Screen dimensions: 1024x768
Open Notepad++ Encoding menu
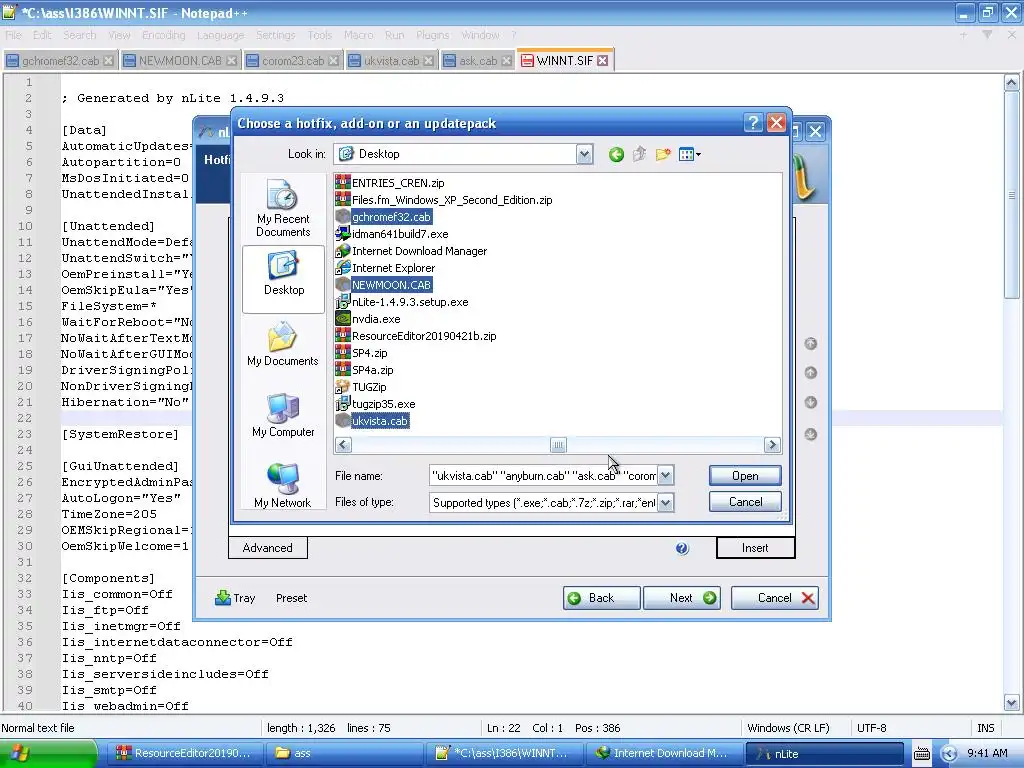tap(164, 35)
